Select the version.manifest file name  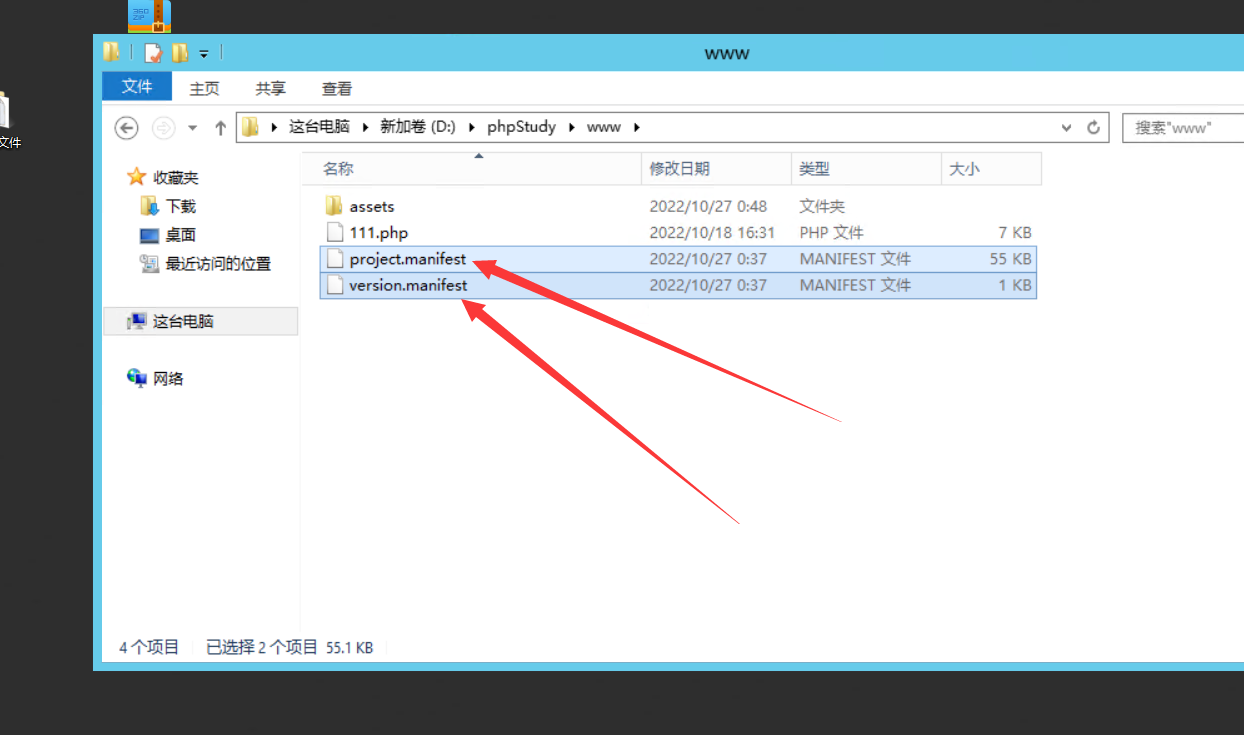click(408, 285)
